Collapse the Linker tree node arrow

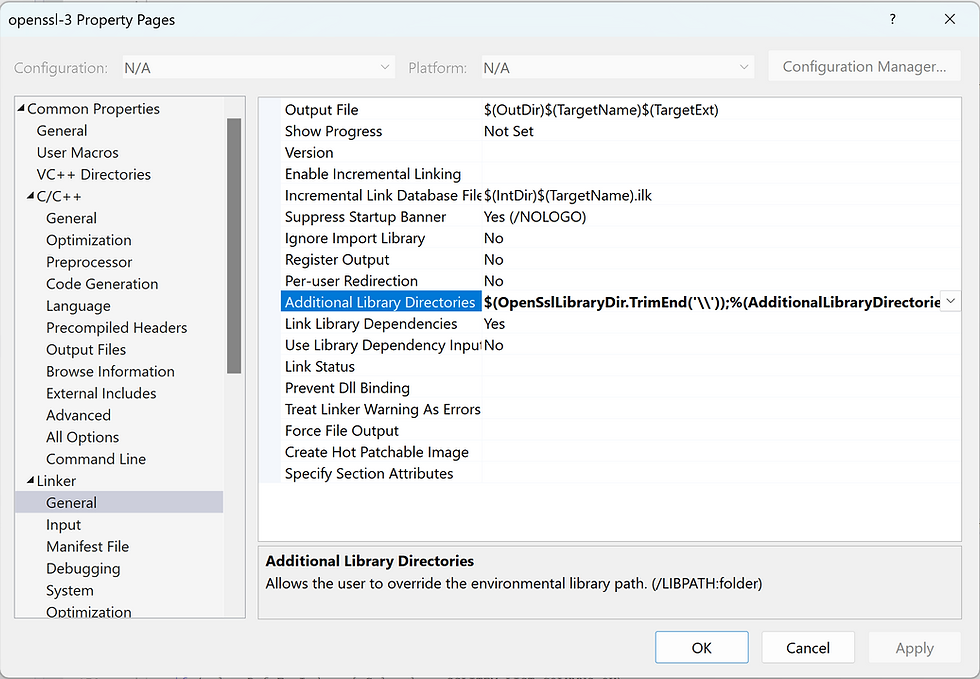click(x=30, y=480)
